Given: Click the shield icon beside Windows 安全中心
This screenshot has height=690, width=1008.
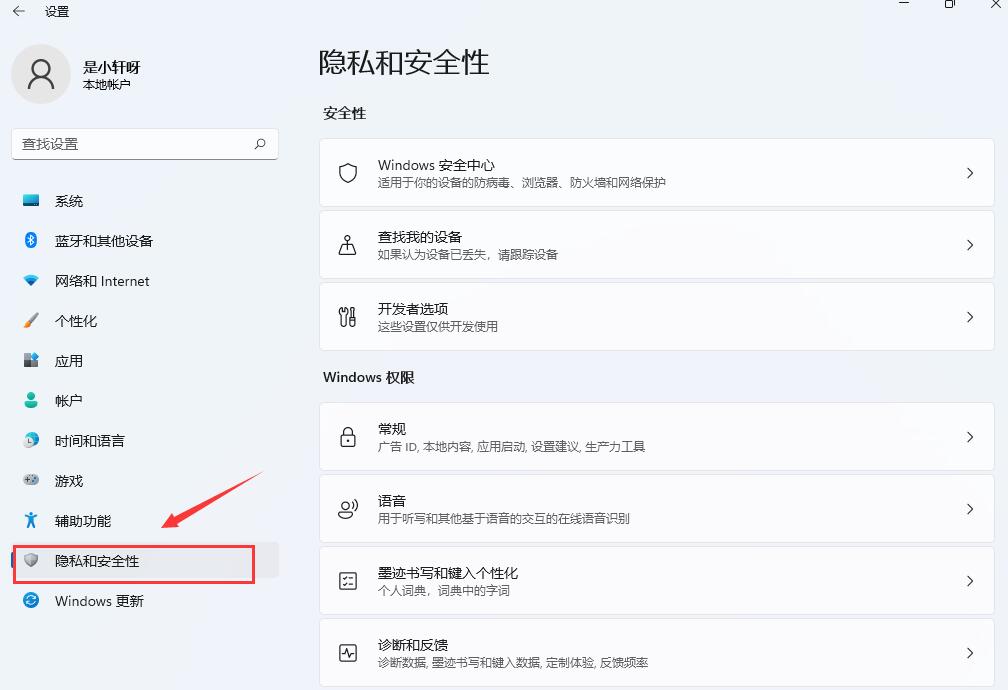Looking at the screenshot, I should [347, 172].
